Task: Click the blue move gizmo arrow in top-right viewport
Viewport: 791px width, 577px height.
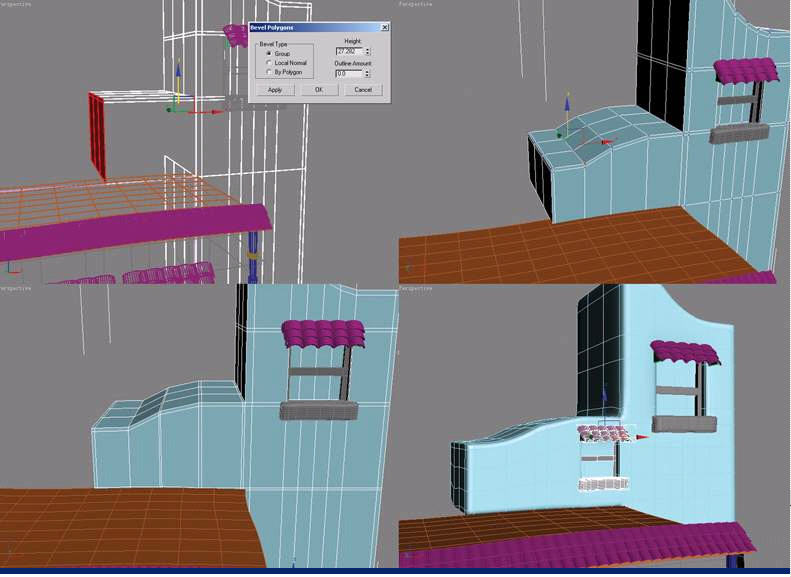Action: coord(567,102)
